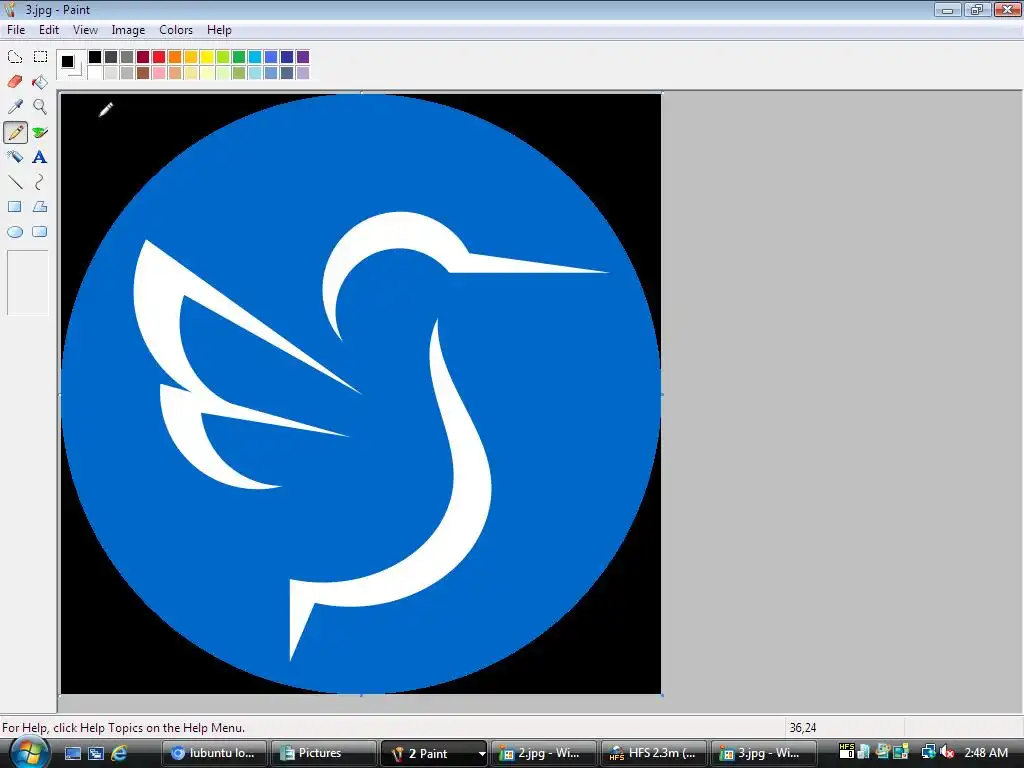The image size is (1024, 768).
Task: Switch to 2.jpg taskbar window
Action: pos(543,753)
